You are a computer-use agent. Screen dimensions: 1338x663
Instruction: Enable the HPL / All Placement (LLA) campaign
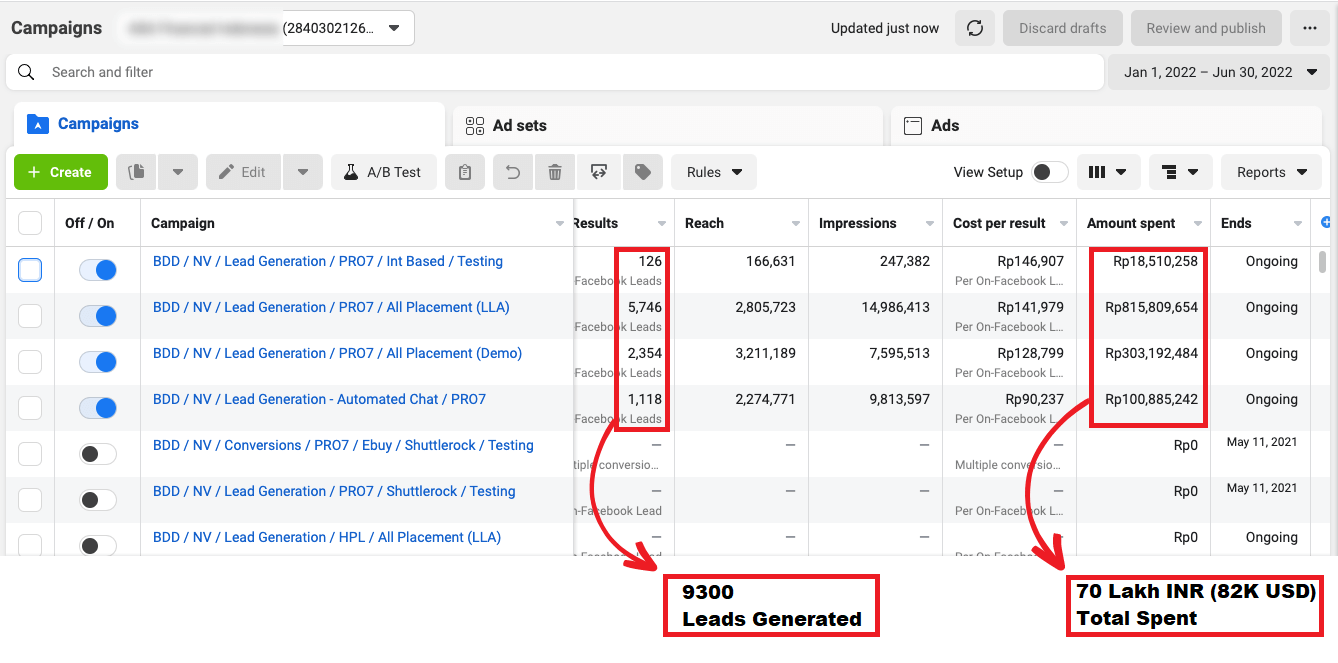pos(98,545)
